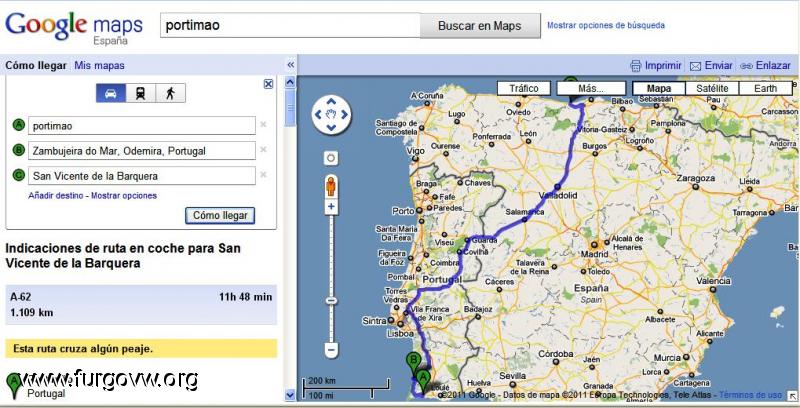Click the Cómo llegar button
Viewport: 800px width, 408px height.
coord(220,215)
